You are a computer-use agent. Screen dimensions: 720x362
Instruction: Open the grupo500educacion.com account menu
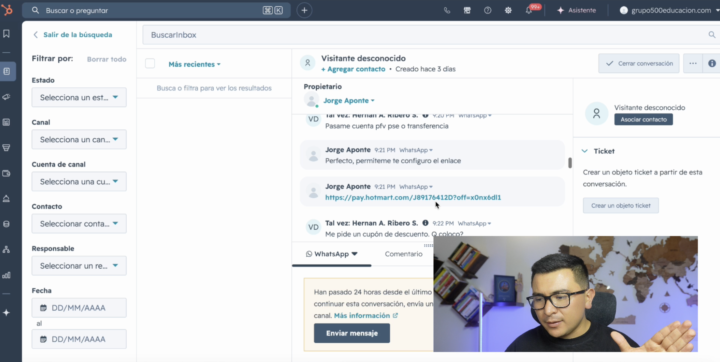tap(669, 11)
